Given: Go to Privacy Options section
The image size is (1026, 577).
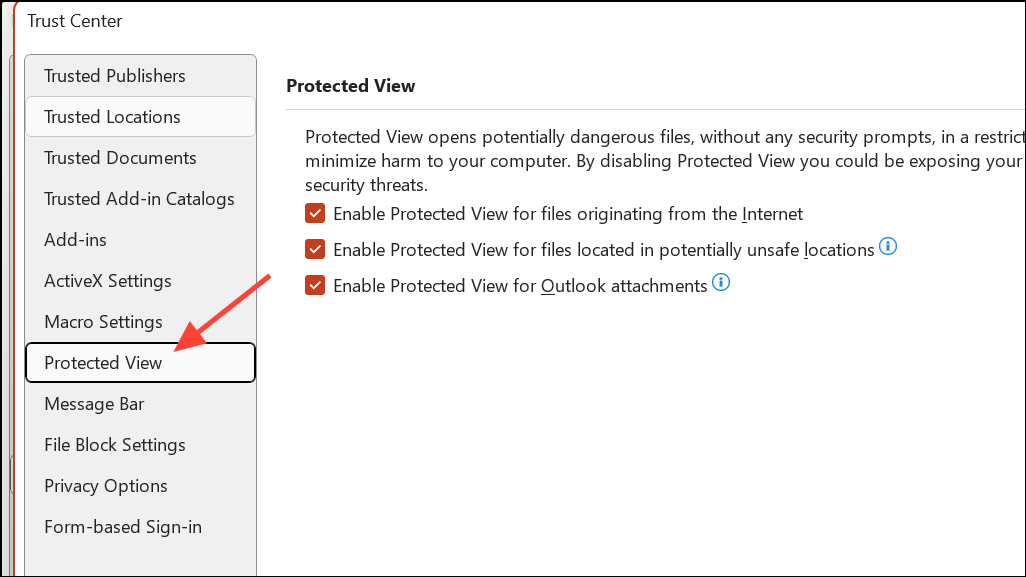Looking at the screenshot, I should point(106,486).
